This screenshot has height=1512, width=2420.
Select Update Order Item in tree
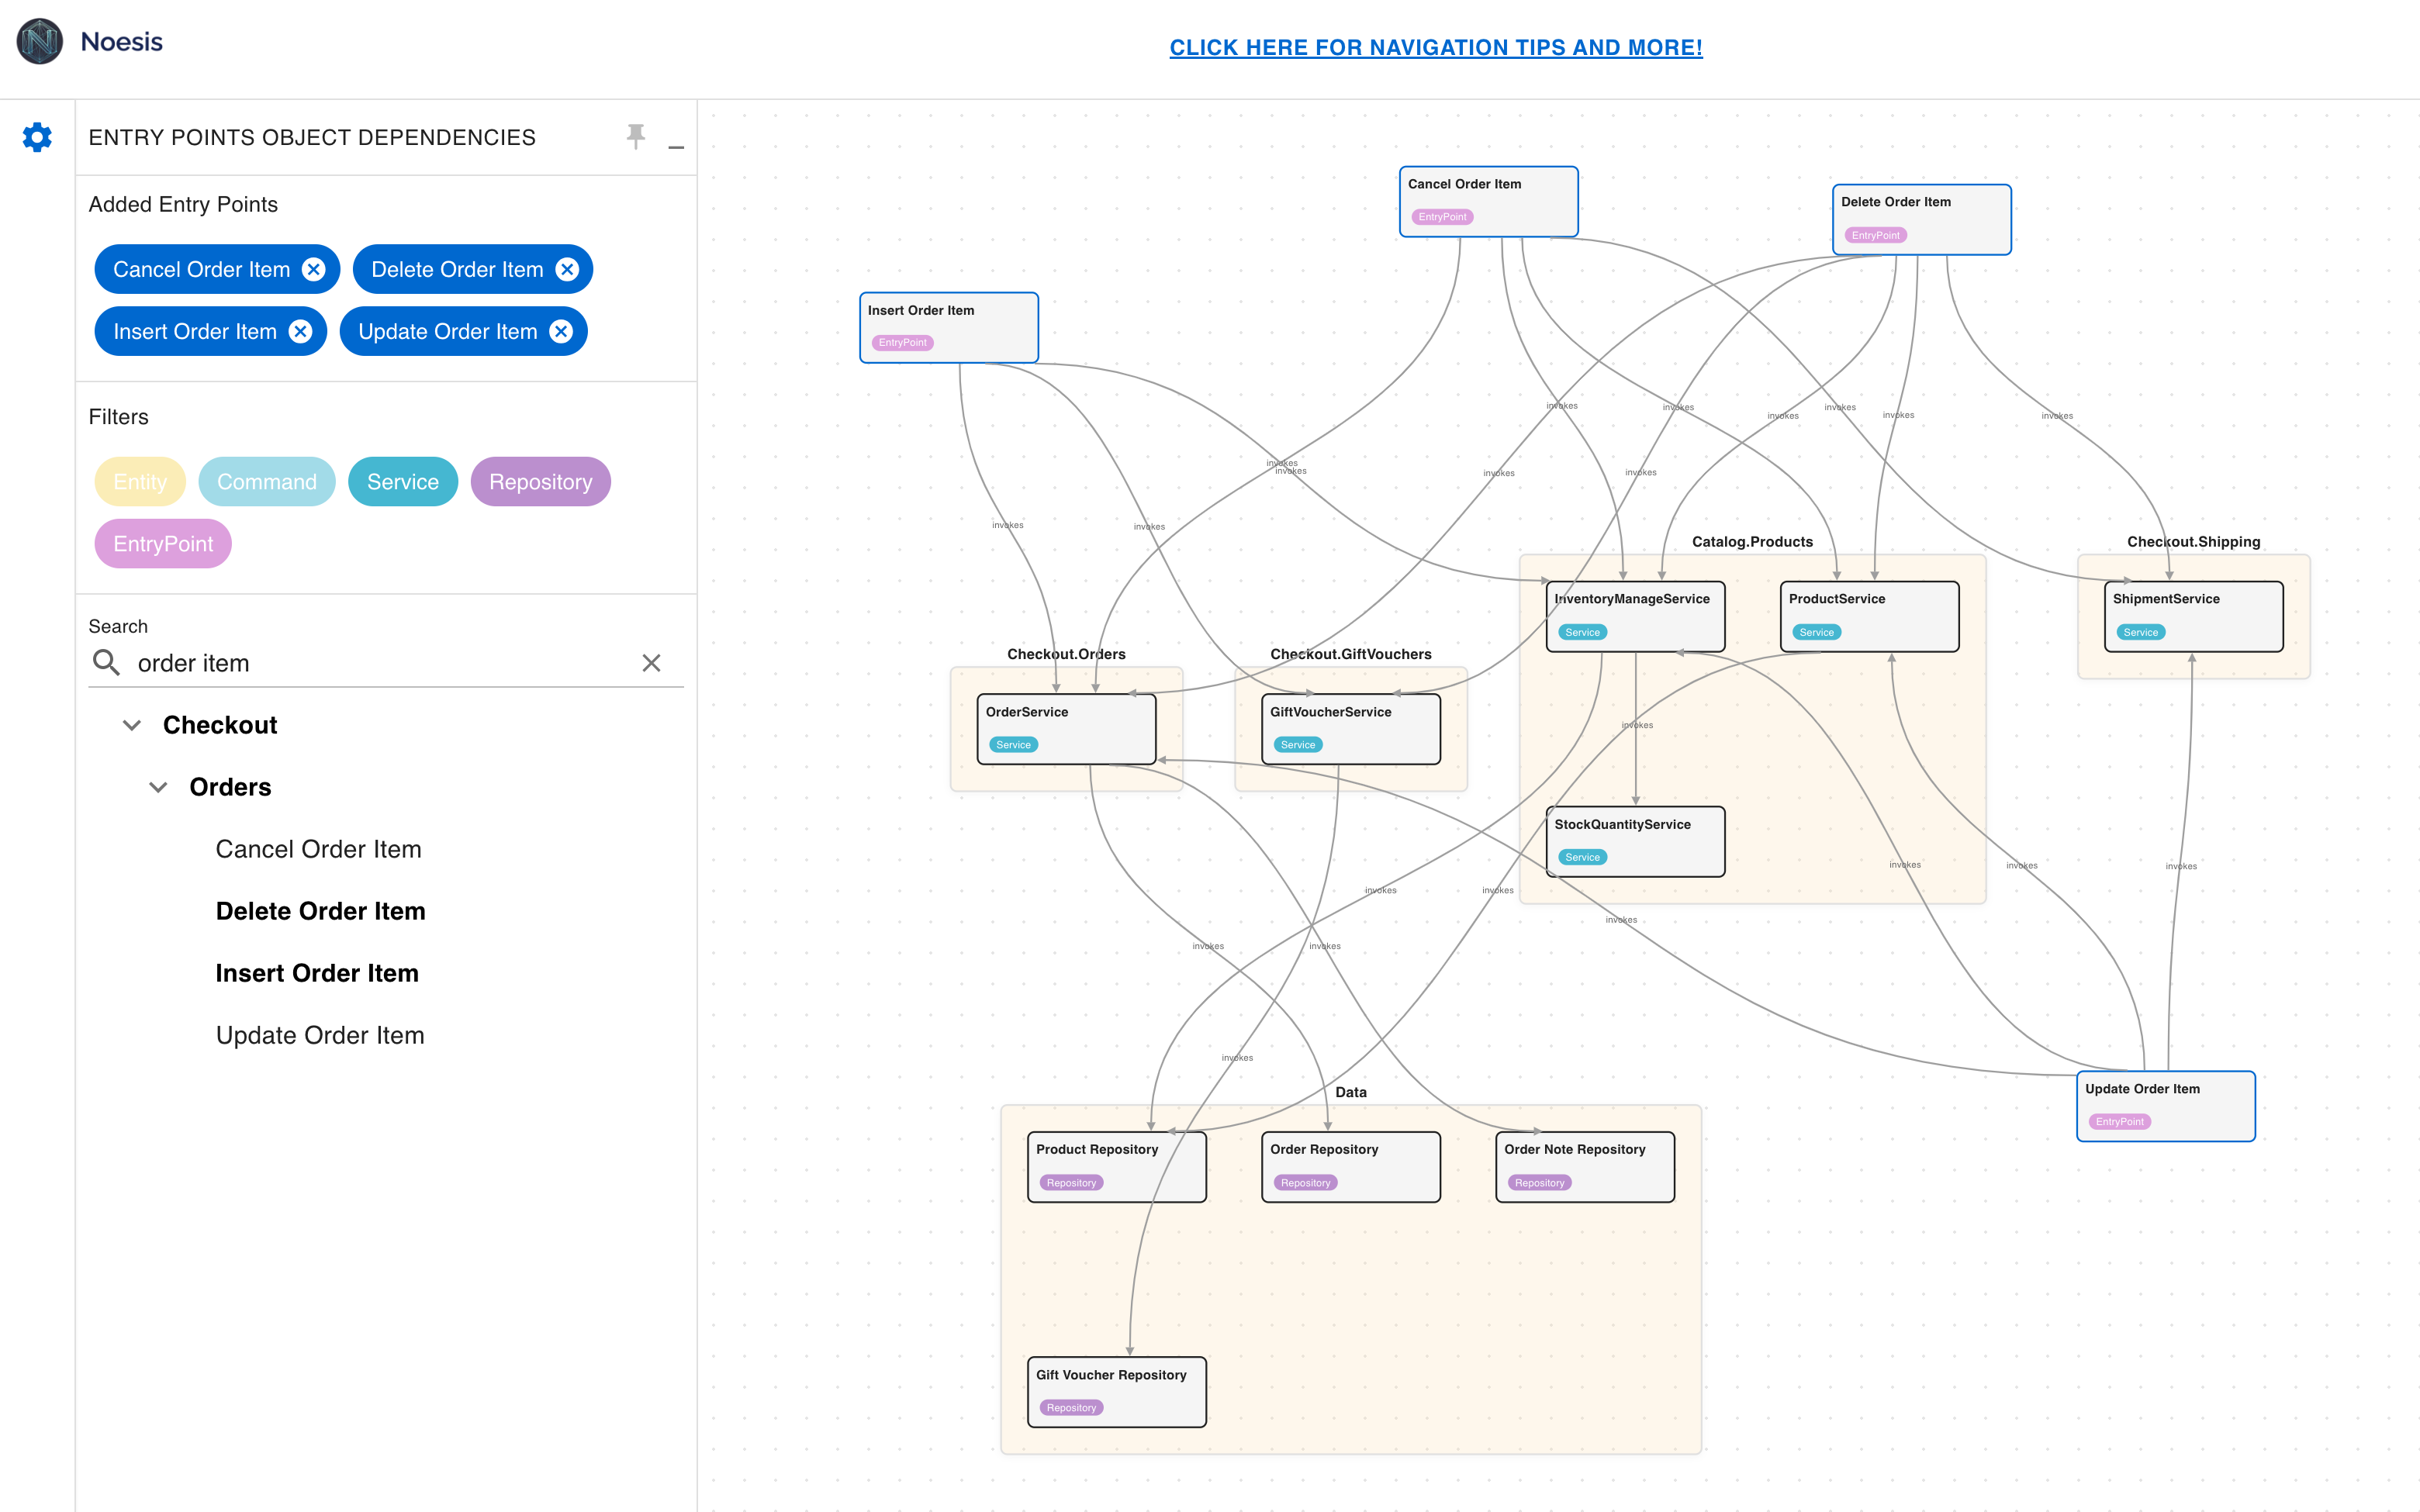pos(320,1035)
